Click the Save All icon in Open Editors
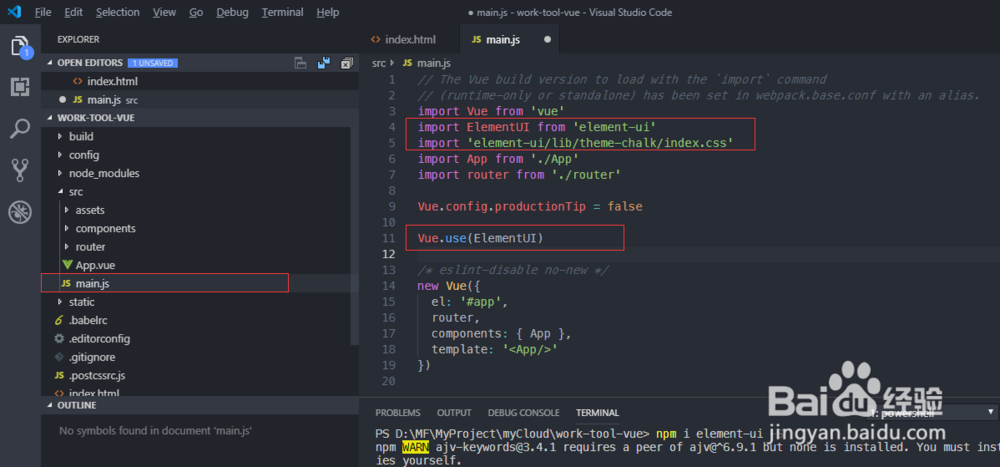1000x467 pixels. coord(323,63)
